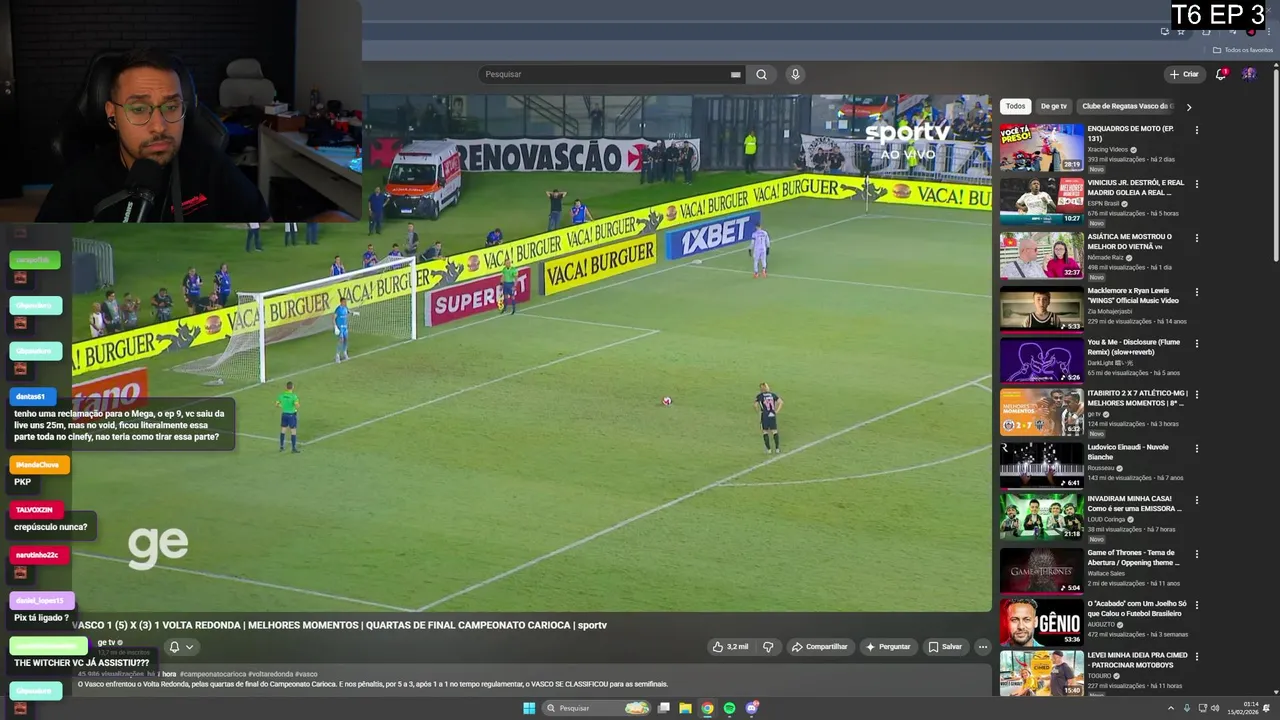Open Ludovico Einaudi - Nuvole Bianche video

pyautogui.click(x=1042, y=465)
